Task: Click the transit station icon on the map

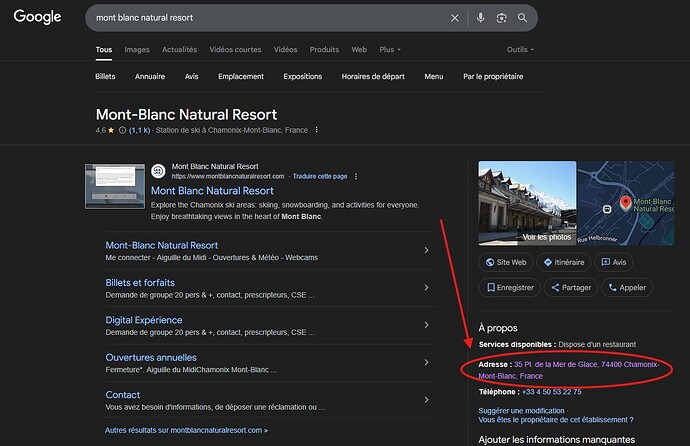Action: point(607,209)
